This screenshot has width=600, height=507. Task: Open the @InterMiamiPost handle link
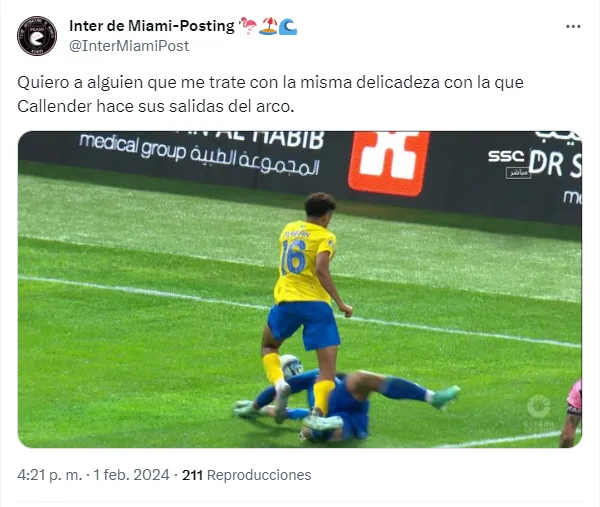(129, 46)
